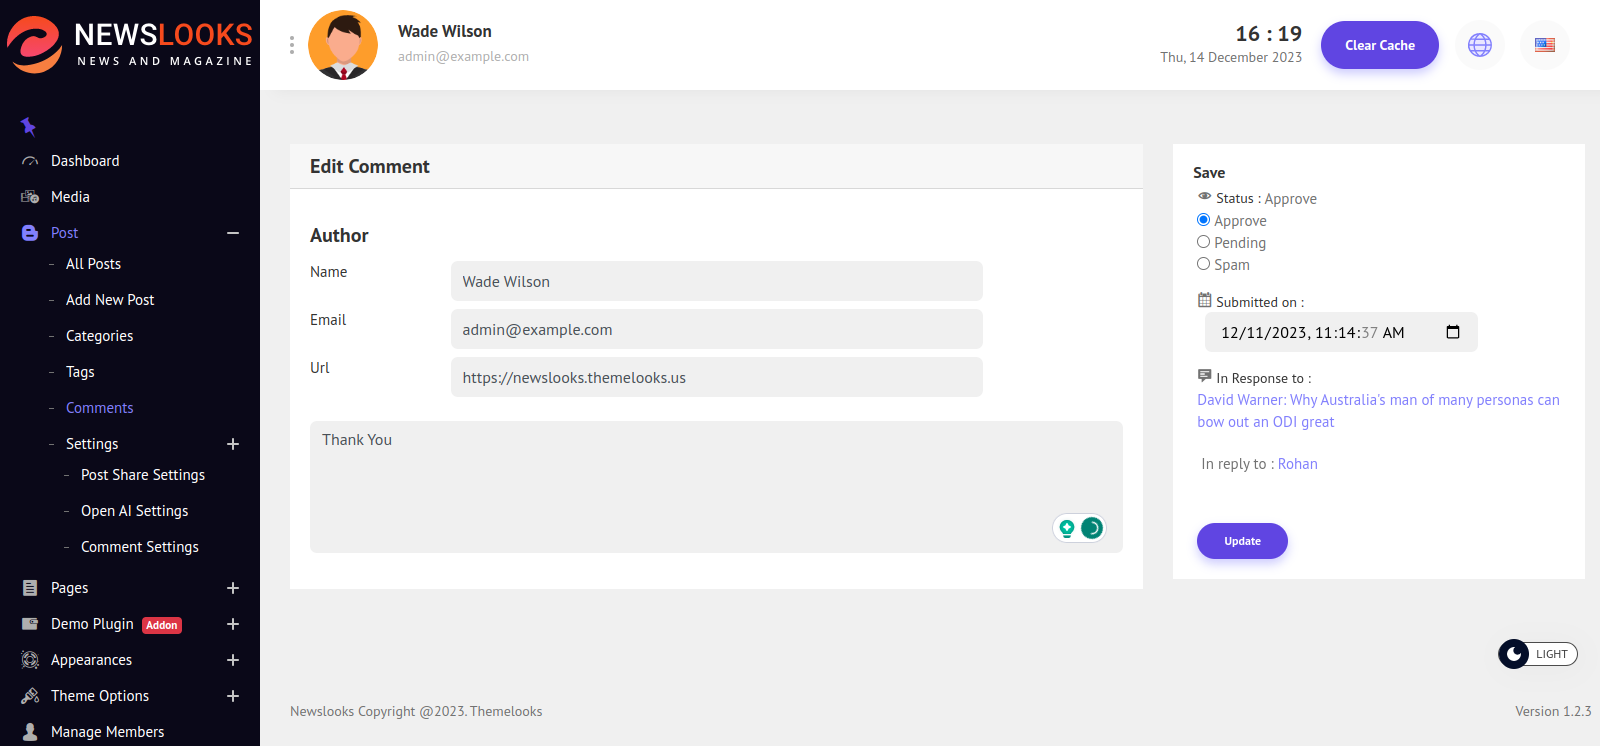Click the globe website icon in header
Viewport: 1600px width, 746px height.
tap(1479, 45)
